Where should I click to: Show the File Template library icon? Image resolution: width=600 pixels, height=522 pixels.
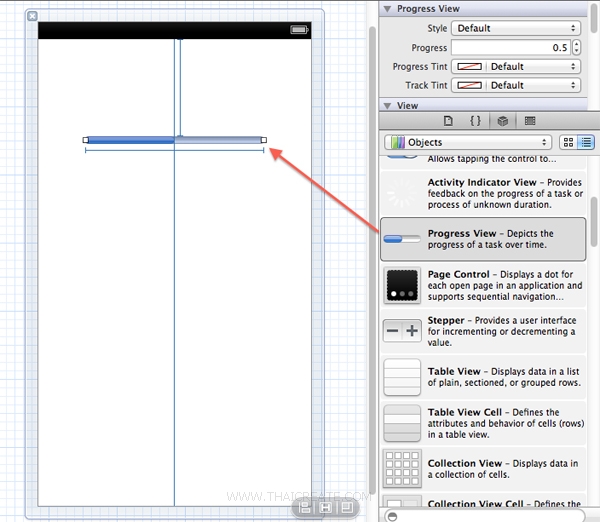pos(448,121)
